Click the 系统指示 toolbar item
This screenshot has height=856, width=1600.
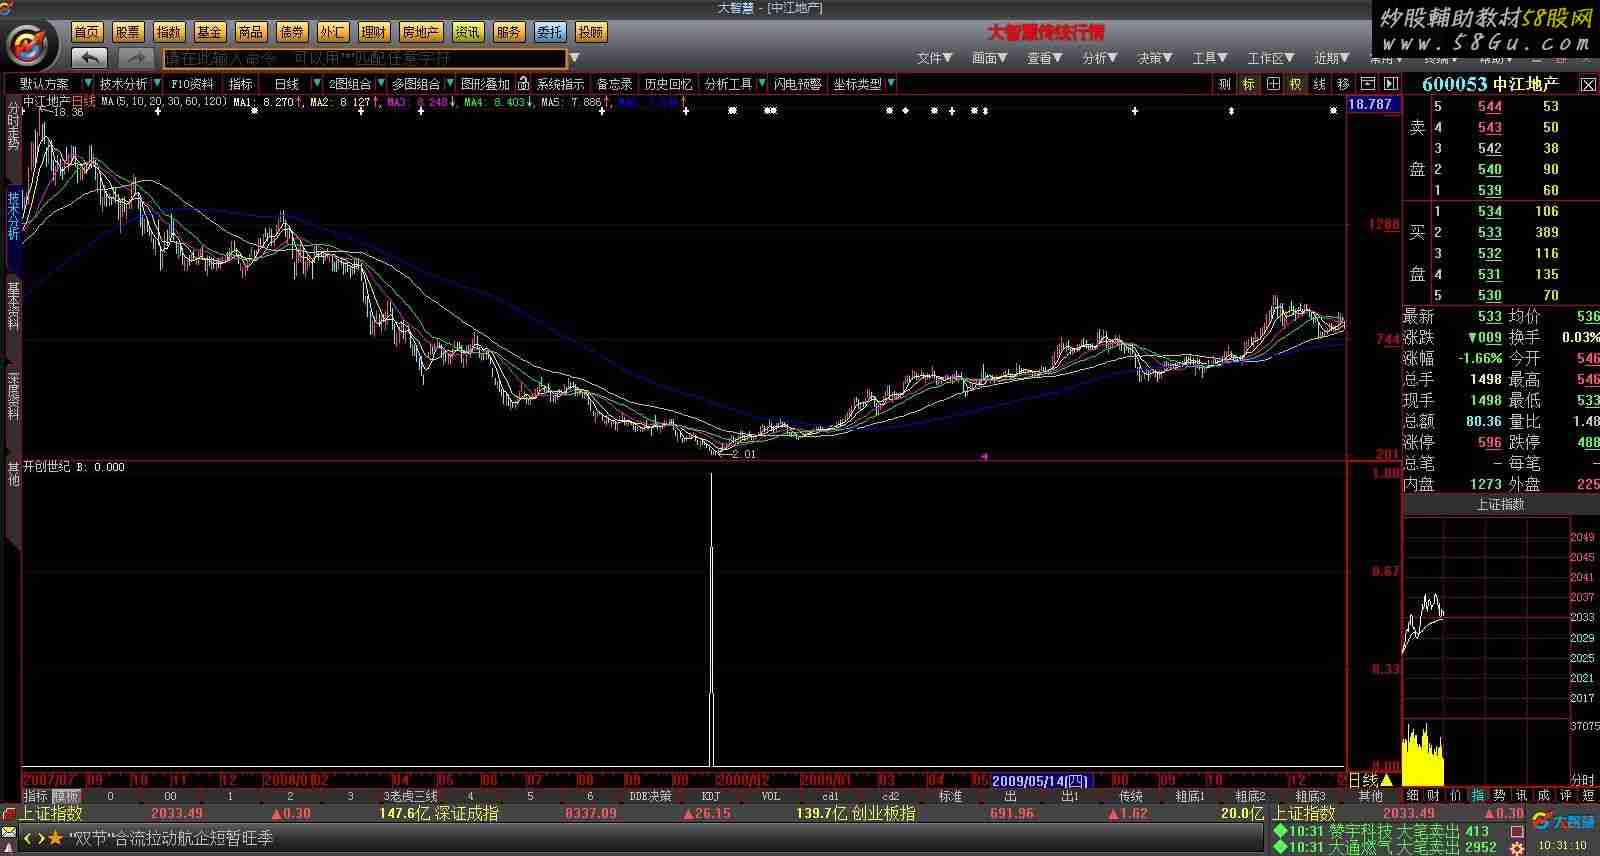560,84
